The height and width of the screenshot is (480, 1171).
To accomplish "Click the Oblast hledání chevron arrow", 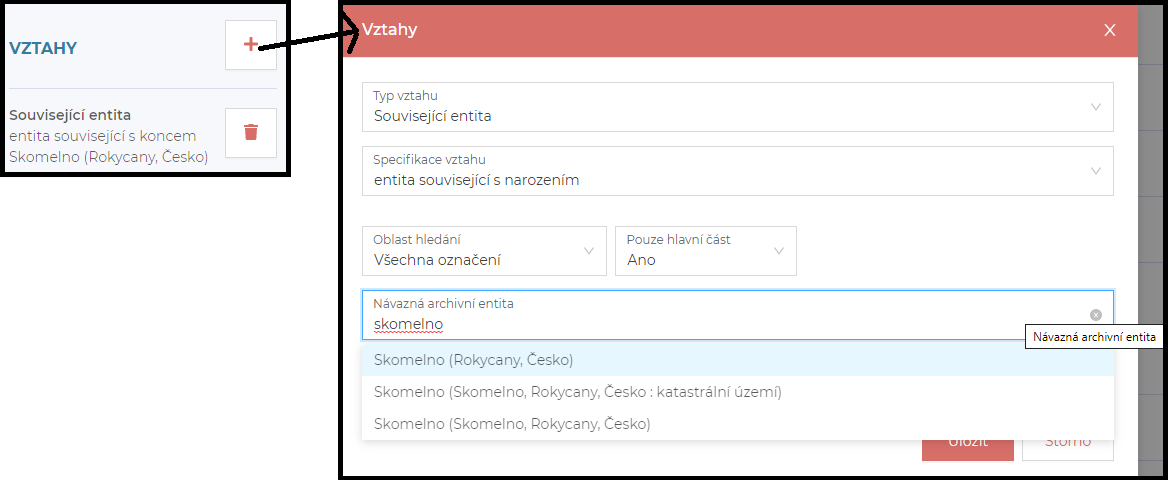I will pos(588,251).
